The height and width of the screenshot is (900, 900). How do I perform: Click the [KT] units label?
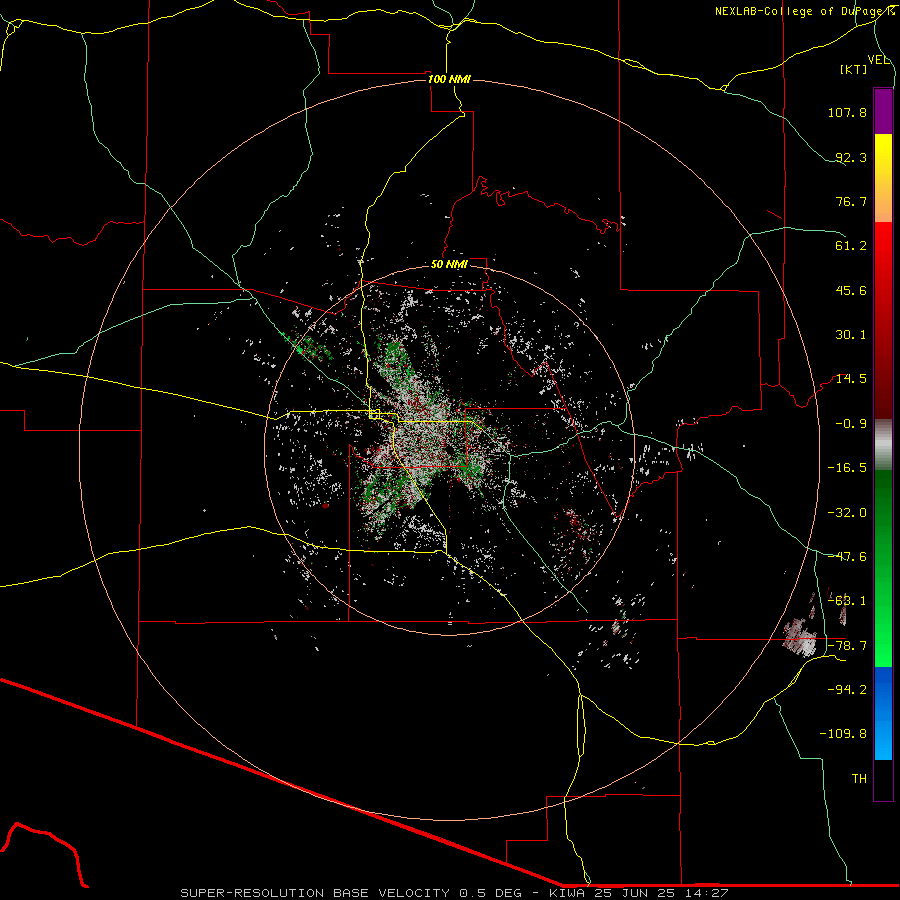click(854, 69)
